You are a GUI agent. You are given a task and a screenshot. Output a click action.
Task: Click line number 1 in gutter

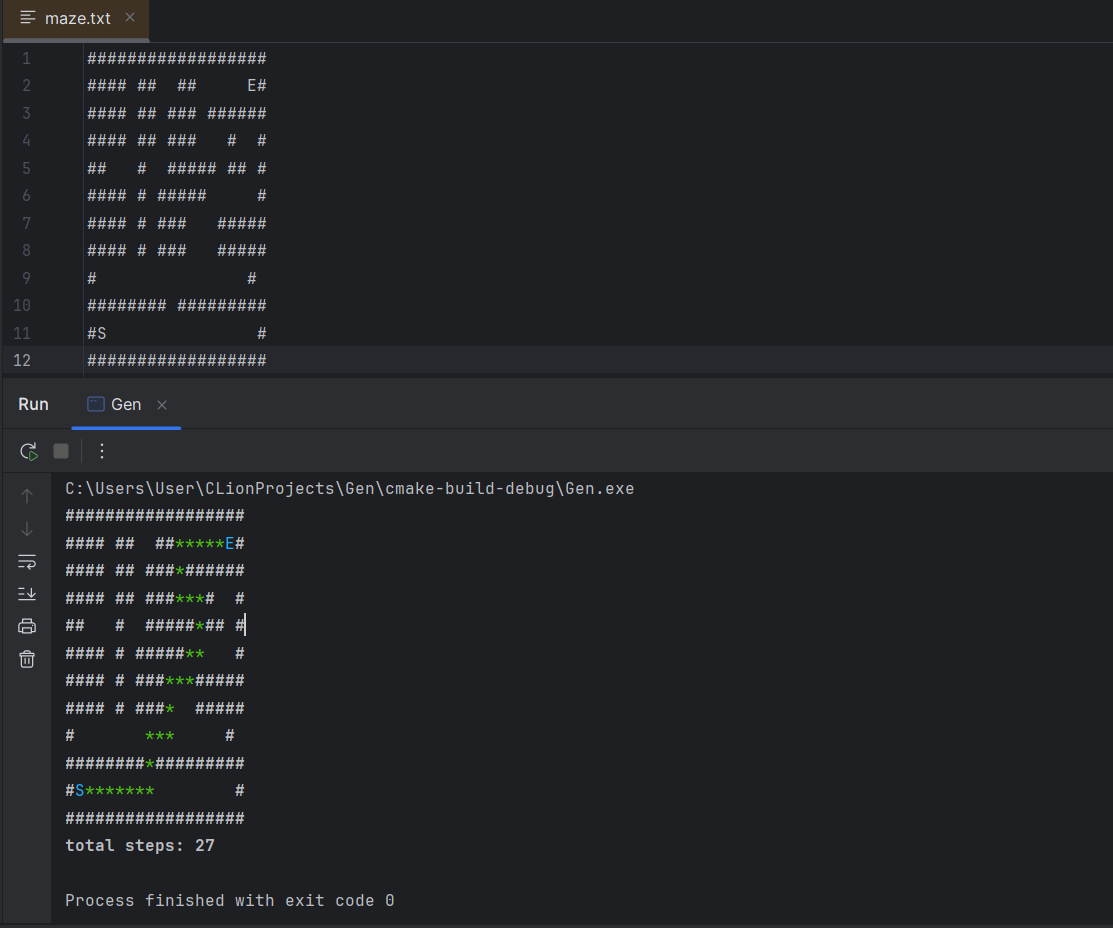[26, 58]
